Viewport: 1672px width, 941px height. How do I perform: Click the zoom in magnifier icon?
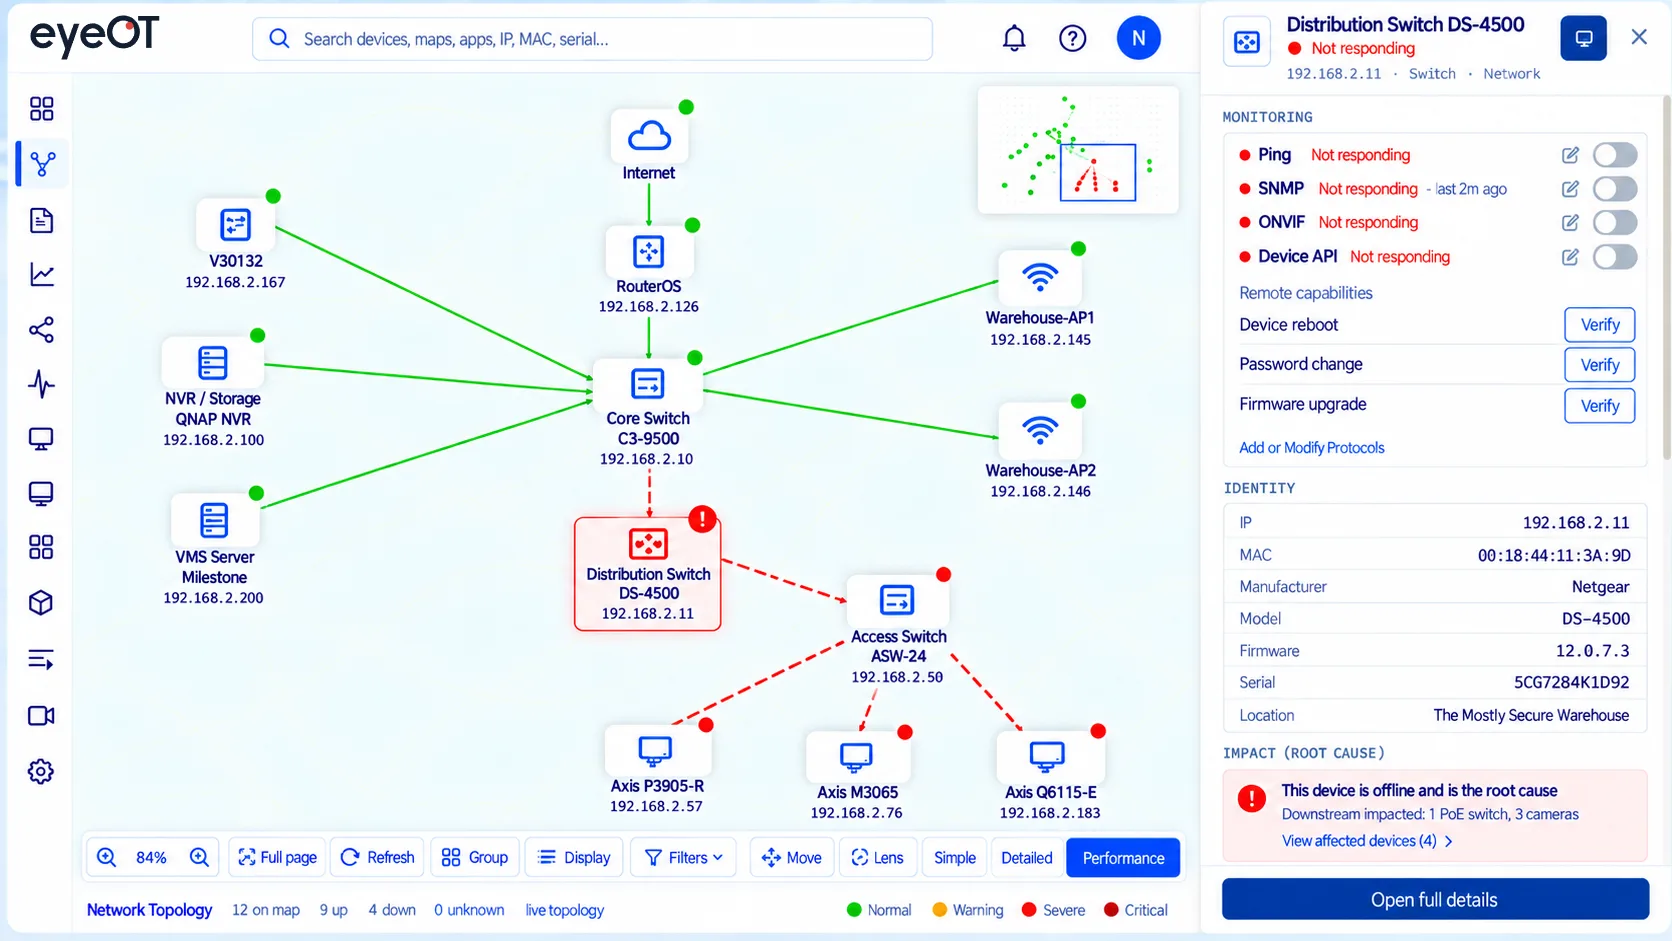point(199,857)
